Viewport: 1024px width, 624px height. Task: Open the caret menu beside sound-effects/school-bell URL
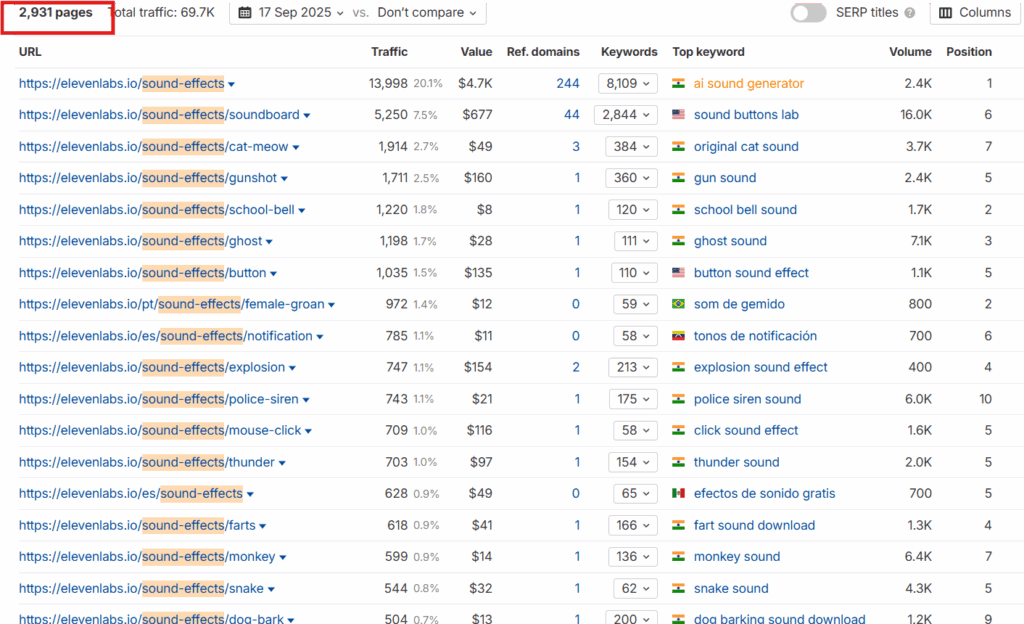pos(302,211)
